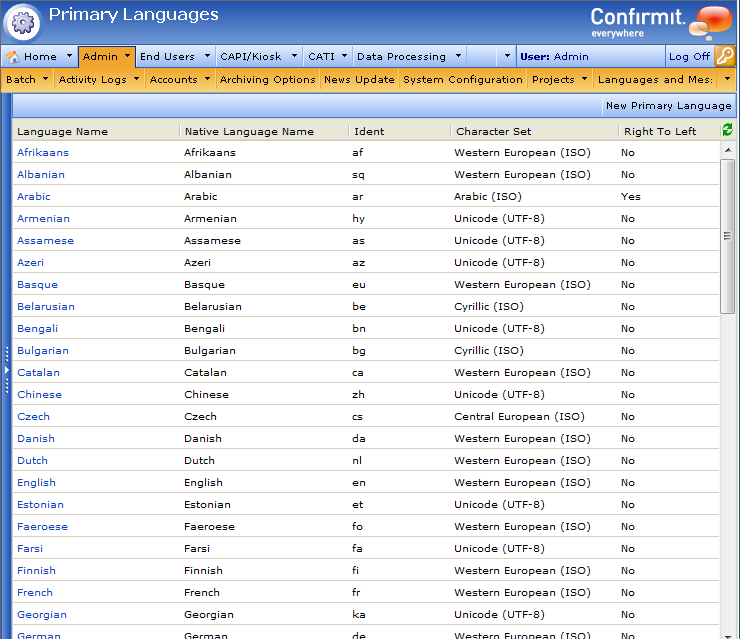Viewport: 740px width, 639px height.
Task: Open the Accounts submenu arrow
Action: (207, 78)
